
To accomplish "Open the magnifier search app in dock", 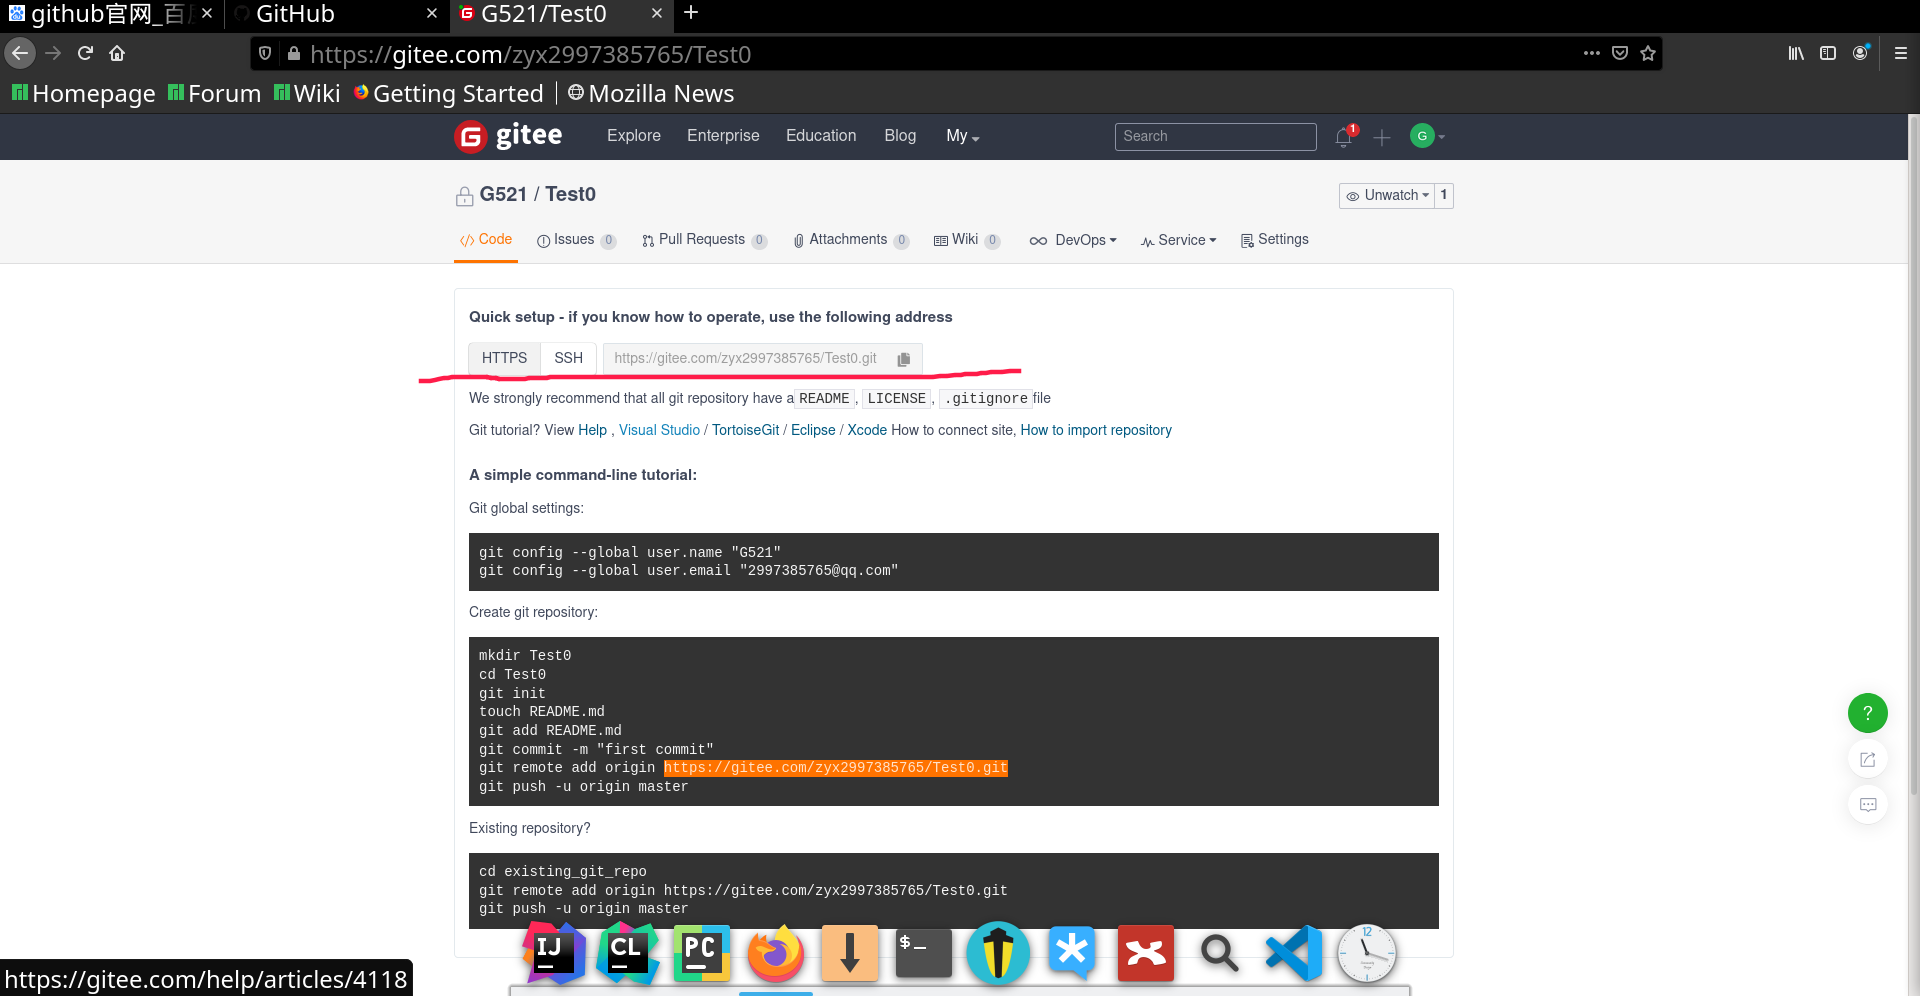I will tap(1219, 953).
